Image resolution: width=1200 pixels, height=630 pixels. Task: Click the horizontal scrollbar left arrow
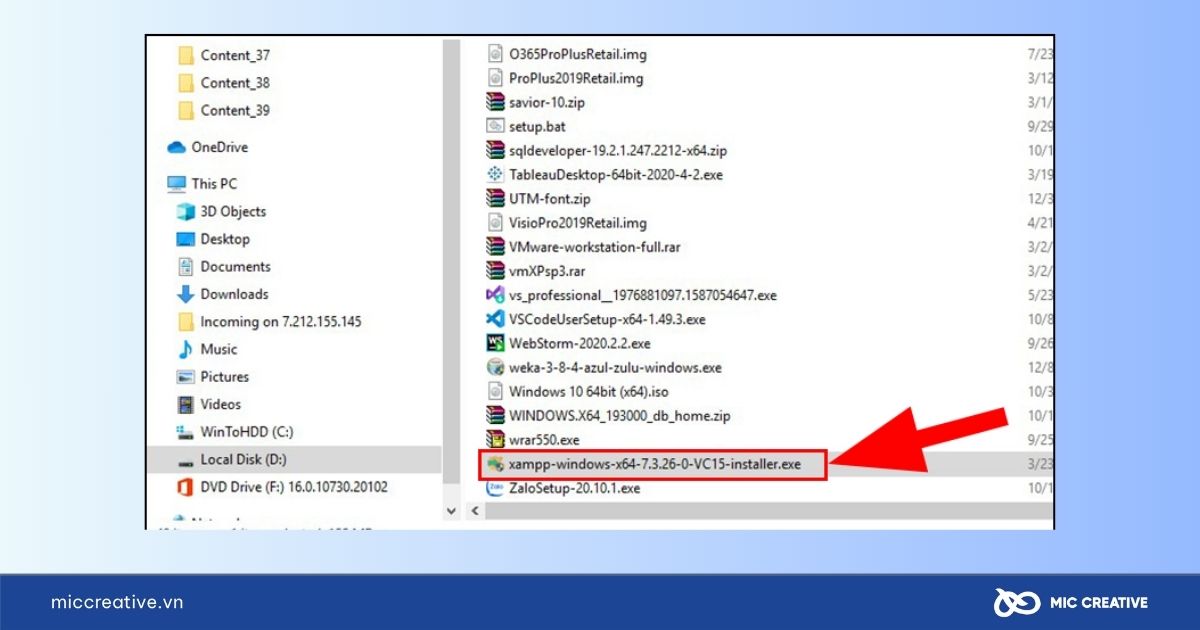tap(474, 511)
